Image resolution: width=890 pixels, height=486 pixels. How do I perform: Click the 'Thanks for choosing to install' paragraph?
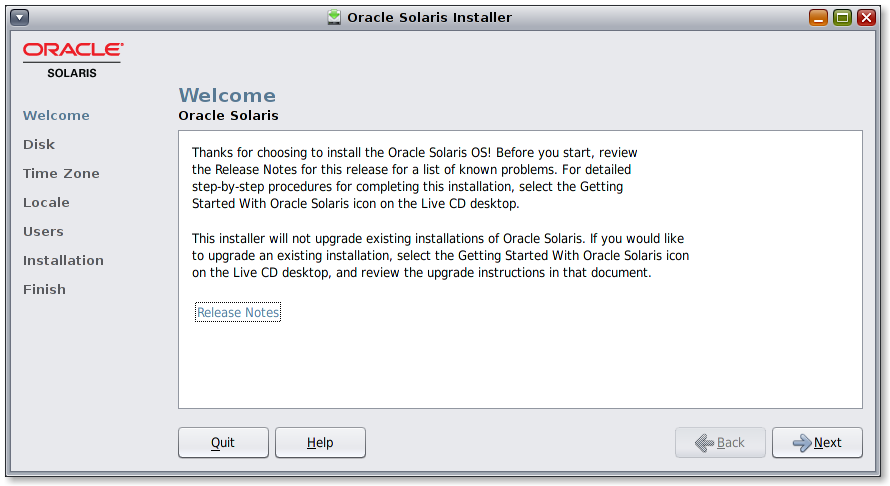(x=414, y=178)
